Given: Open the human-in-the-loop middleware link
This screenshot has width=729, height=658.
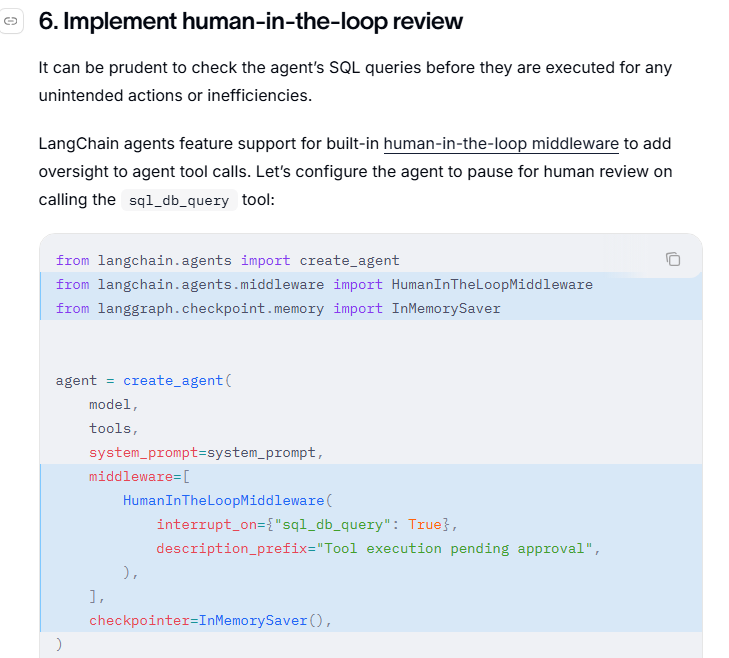Looking at the screenshot, I should click(x=501, y=144).
